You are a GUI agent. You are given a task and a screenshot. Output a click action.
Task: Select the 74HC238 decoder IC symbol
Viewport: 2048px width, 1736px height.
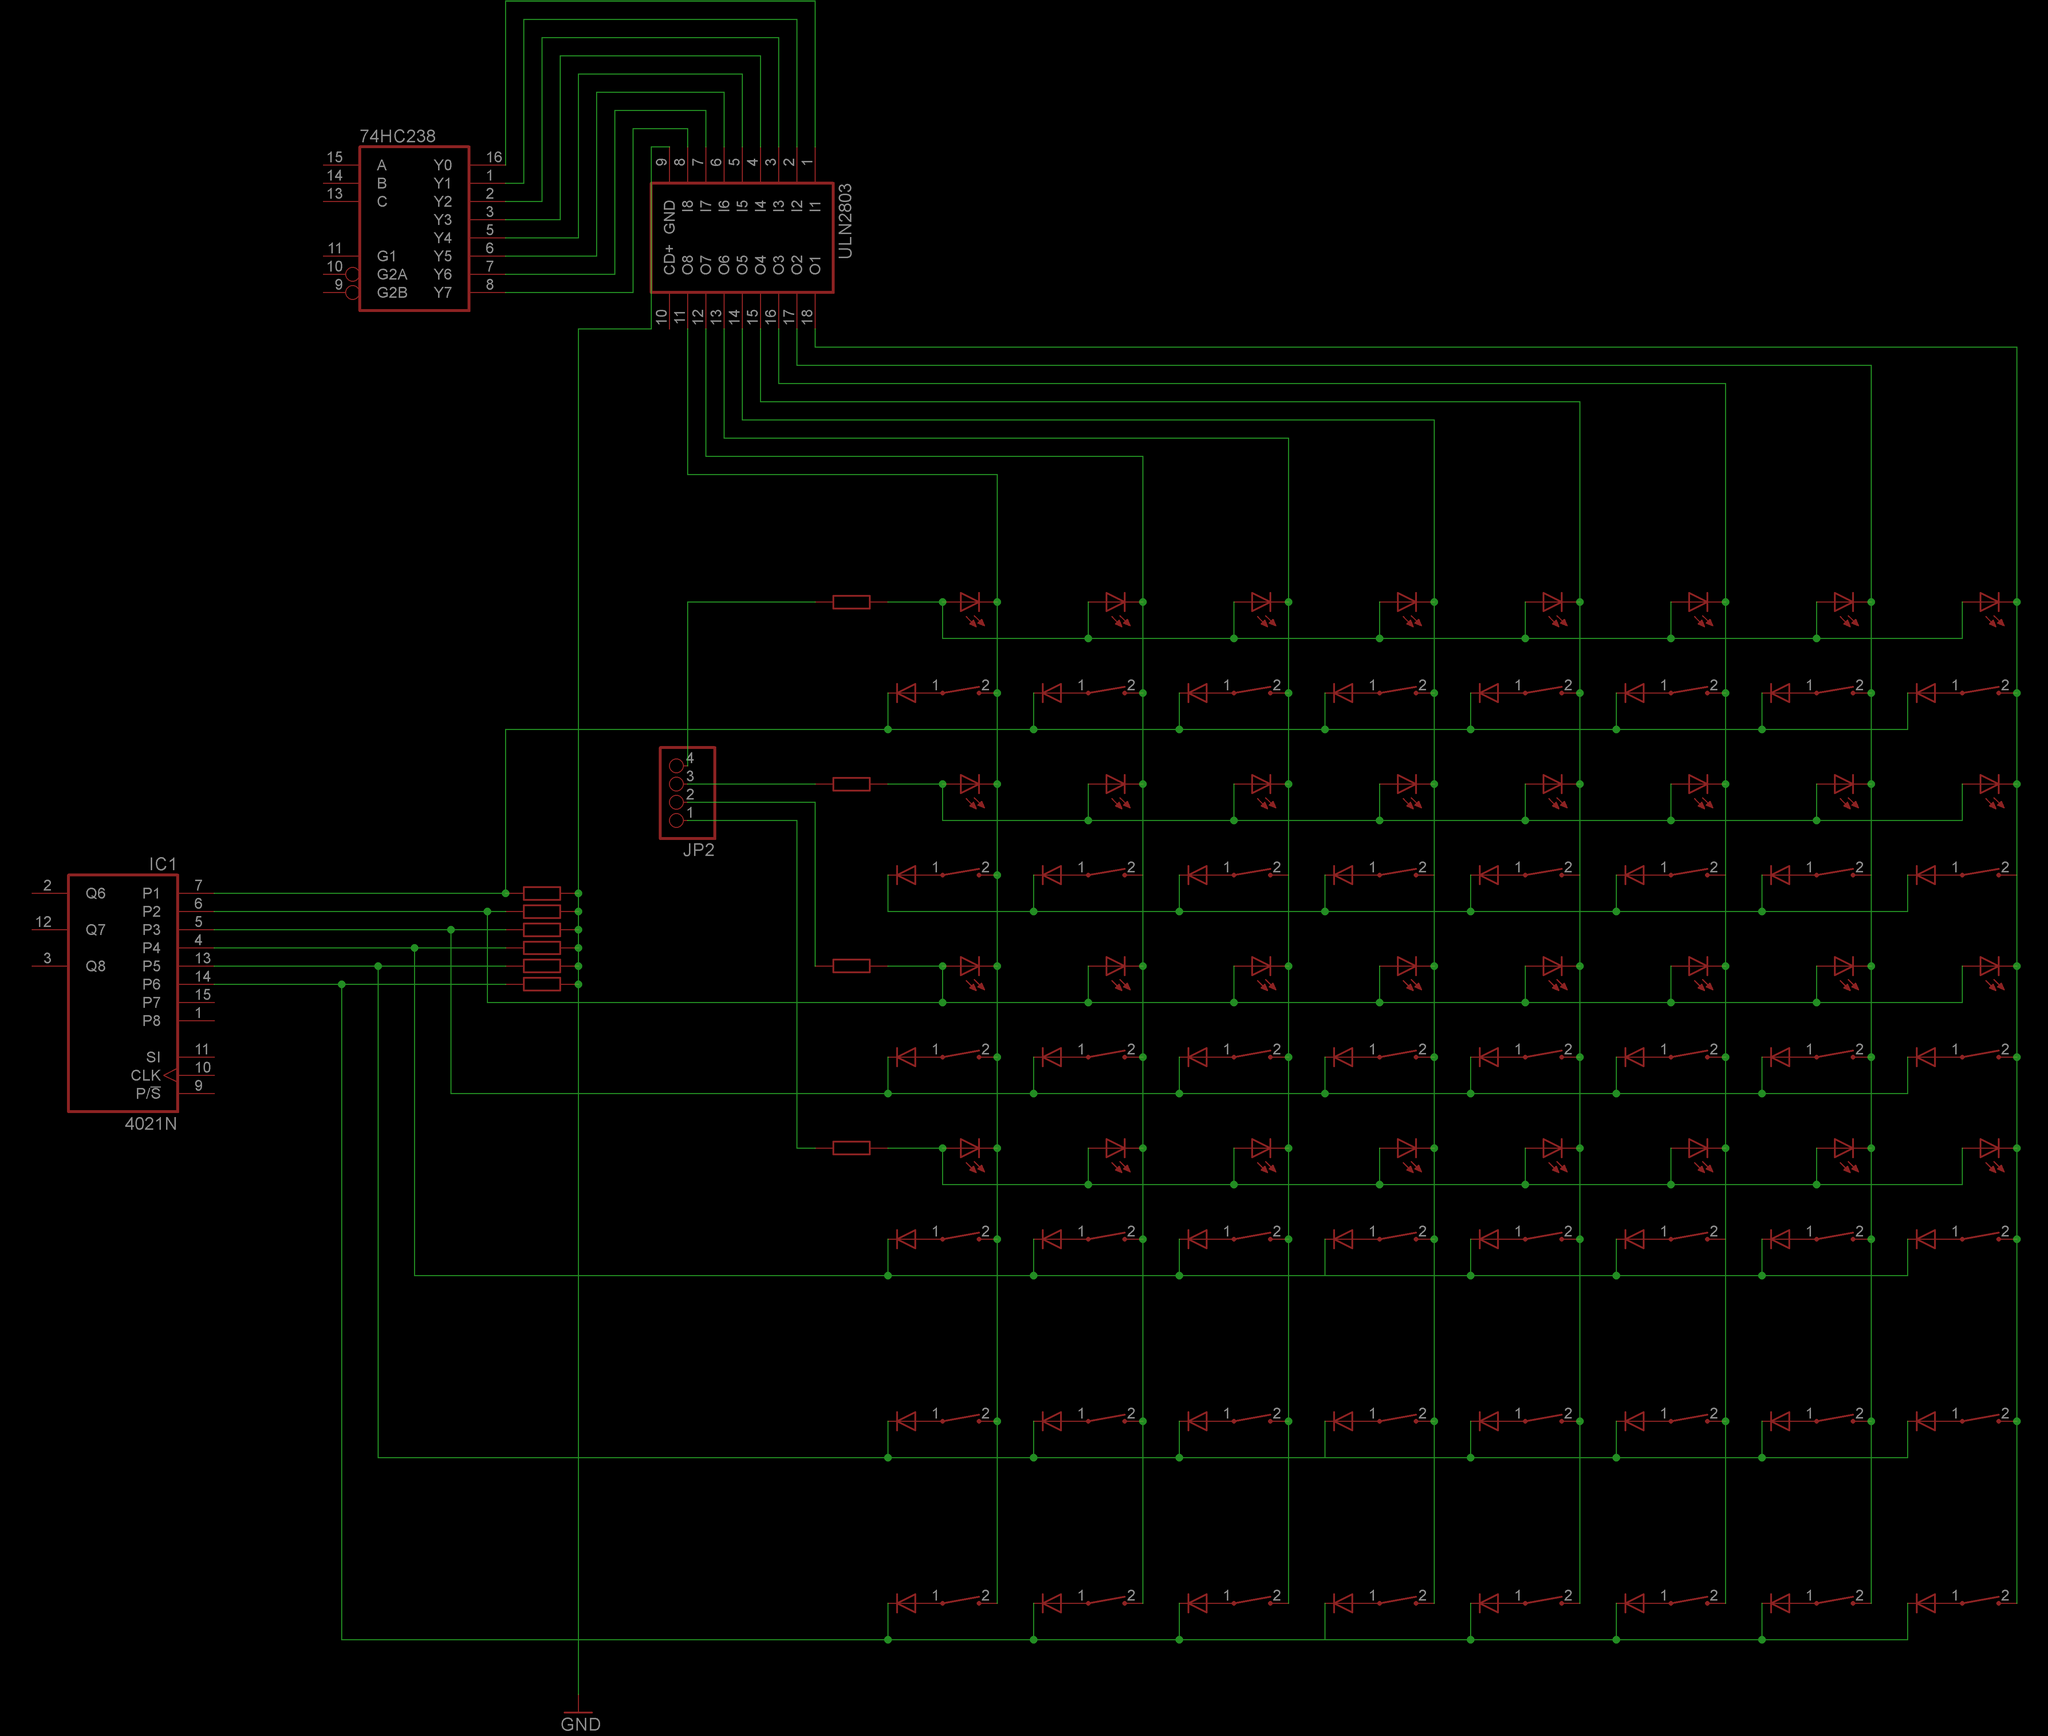[x=413, y=230]
